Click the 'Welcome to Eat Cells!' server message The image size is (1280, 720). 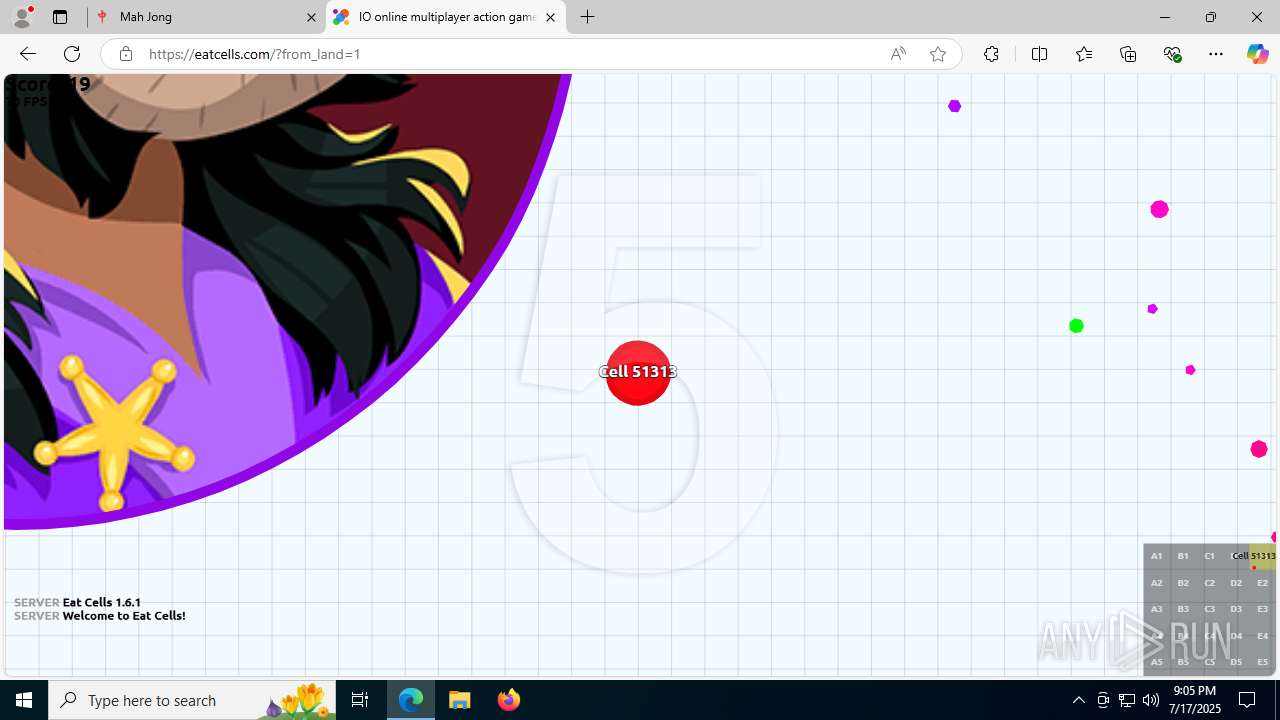[124, 616]
